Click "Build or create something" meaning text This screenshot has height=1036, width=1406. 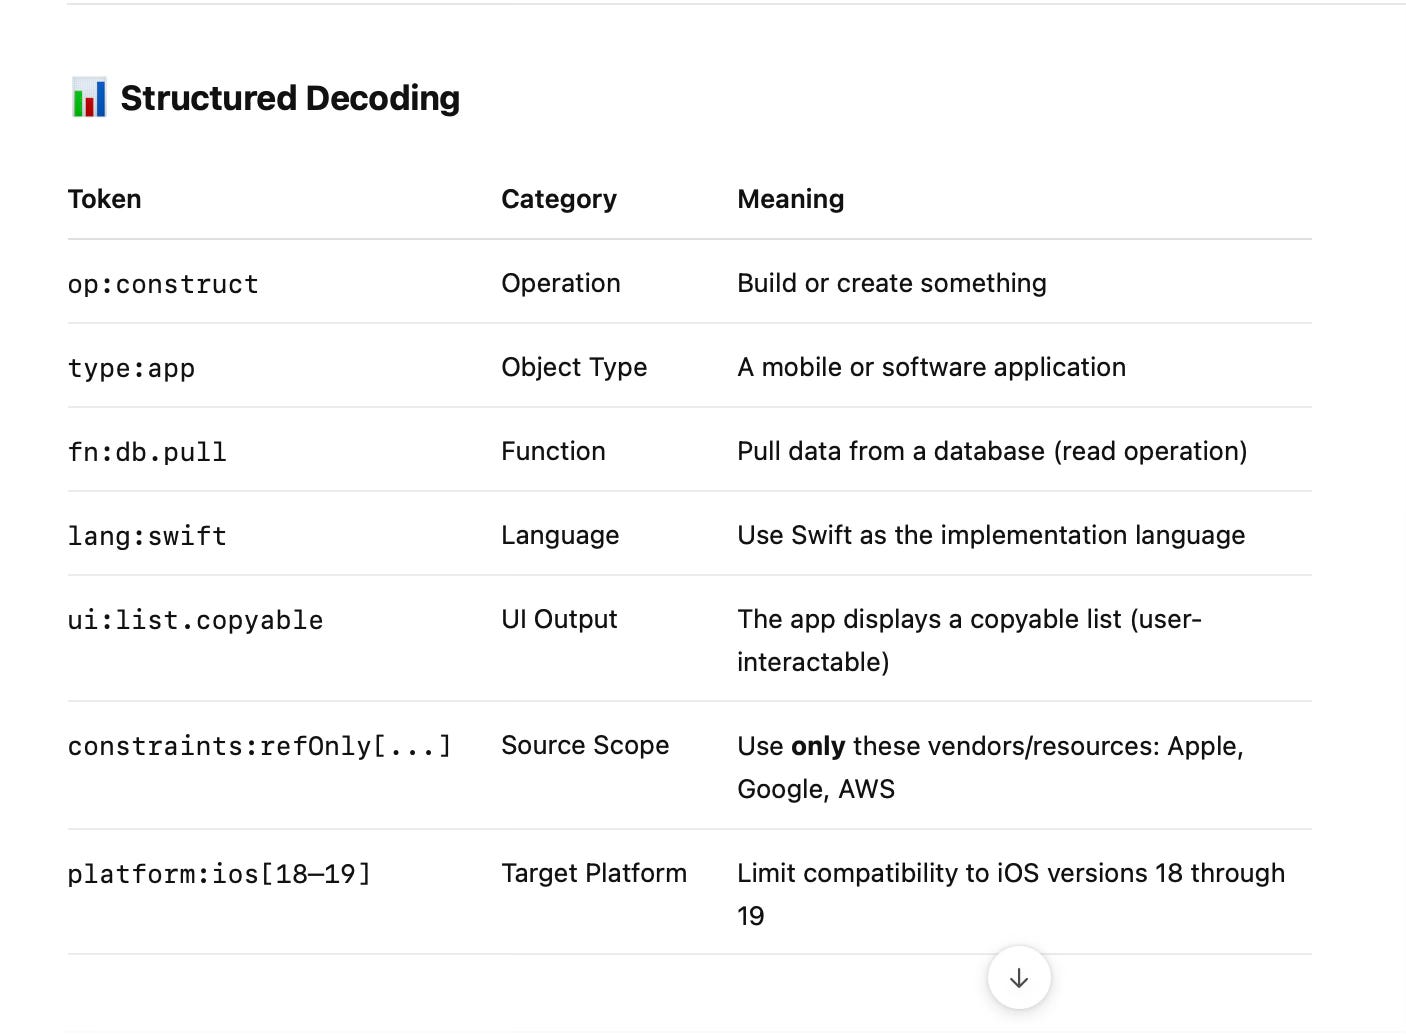(x=891, y=283)
